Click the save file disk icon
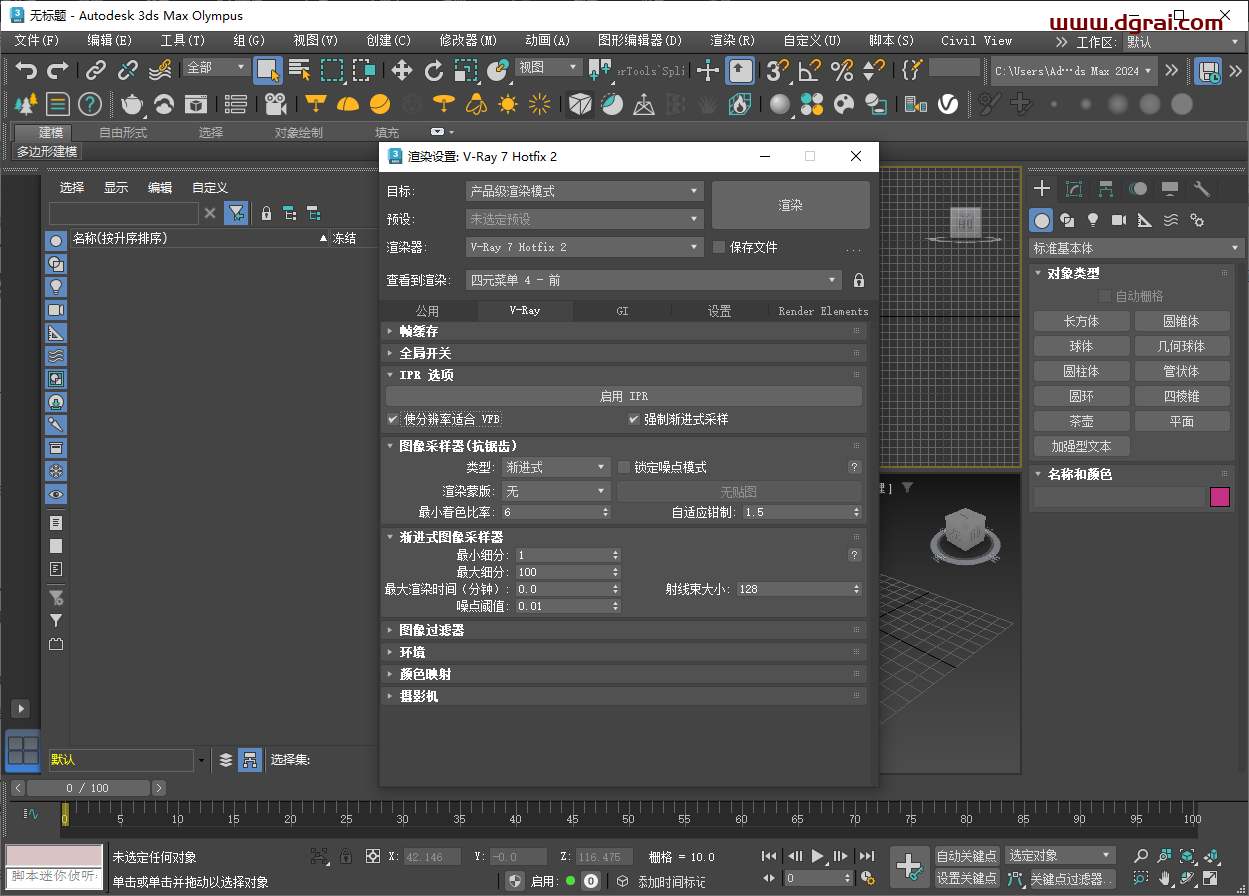Viewport: 1249px width, 896px height. pyautogui.click(x=1208, y=70)
